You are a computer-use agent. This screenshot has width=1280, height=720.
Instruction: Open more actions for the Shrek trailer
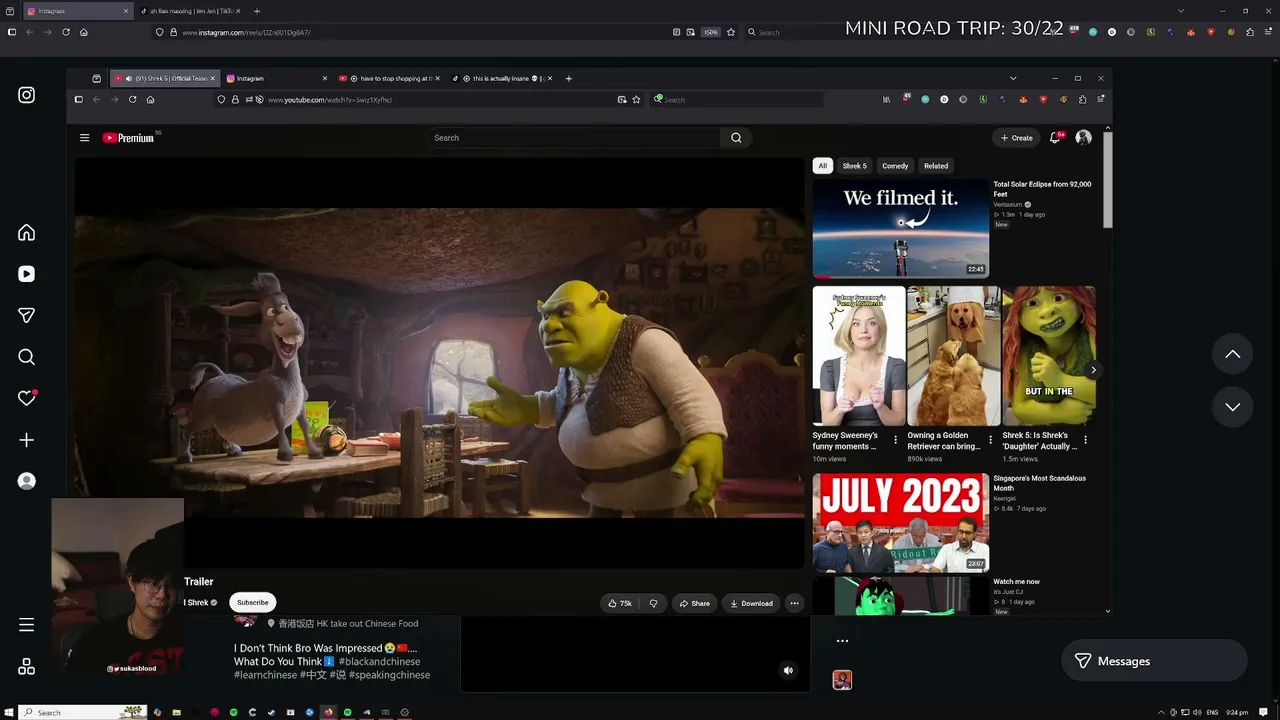pos(794,603)
